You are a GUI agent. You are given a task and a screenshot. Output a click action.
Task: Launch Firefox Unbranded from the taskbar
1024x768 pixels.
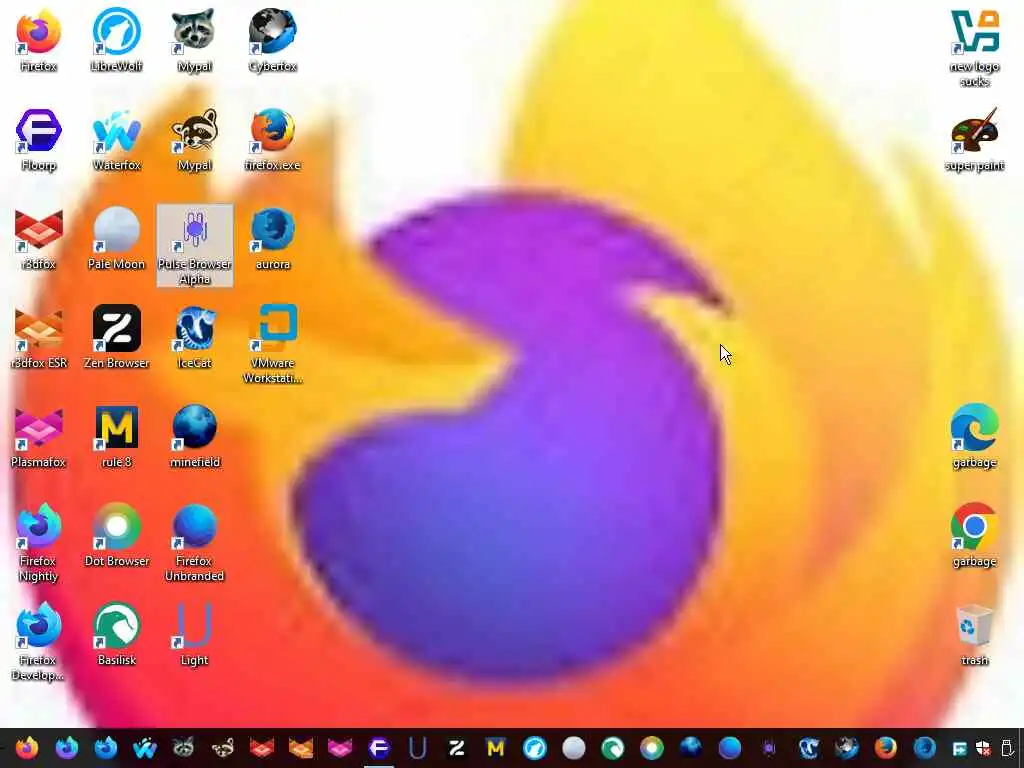pos(729,748)
